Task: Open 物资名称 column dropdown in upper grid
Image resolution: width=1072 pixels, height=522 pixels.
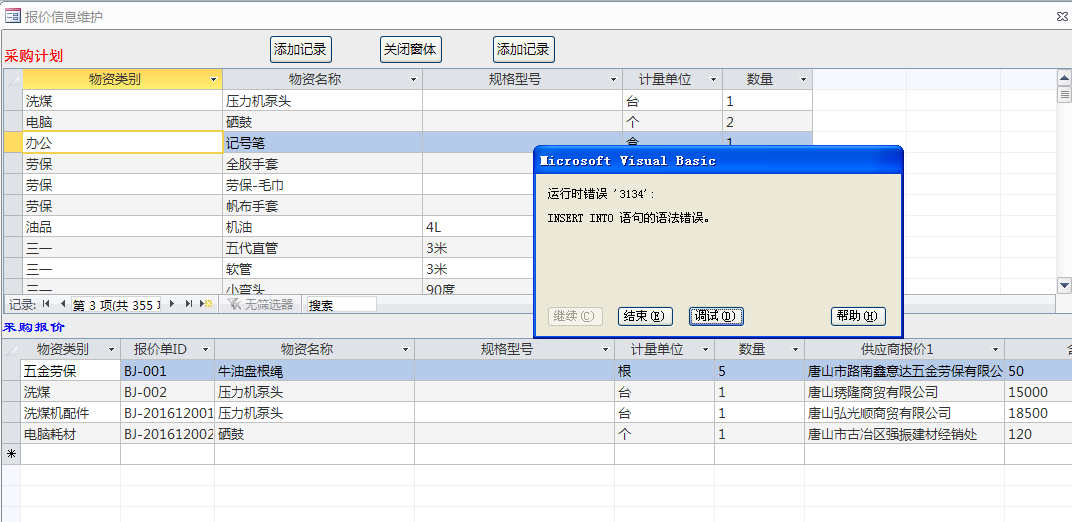Action: 413,79
